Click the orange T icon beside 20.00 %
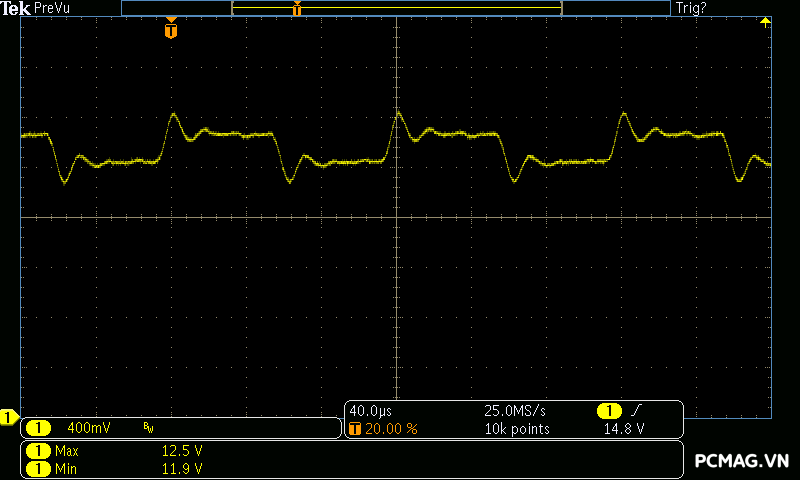This screenshot has height=480, width=800. 355,428
